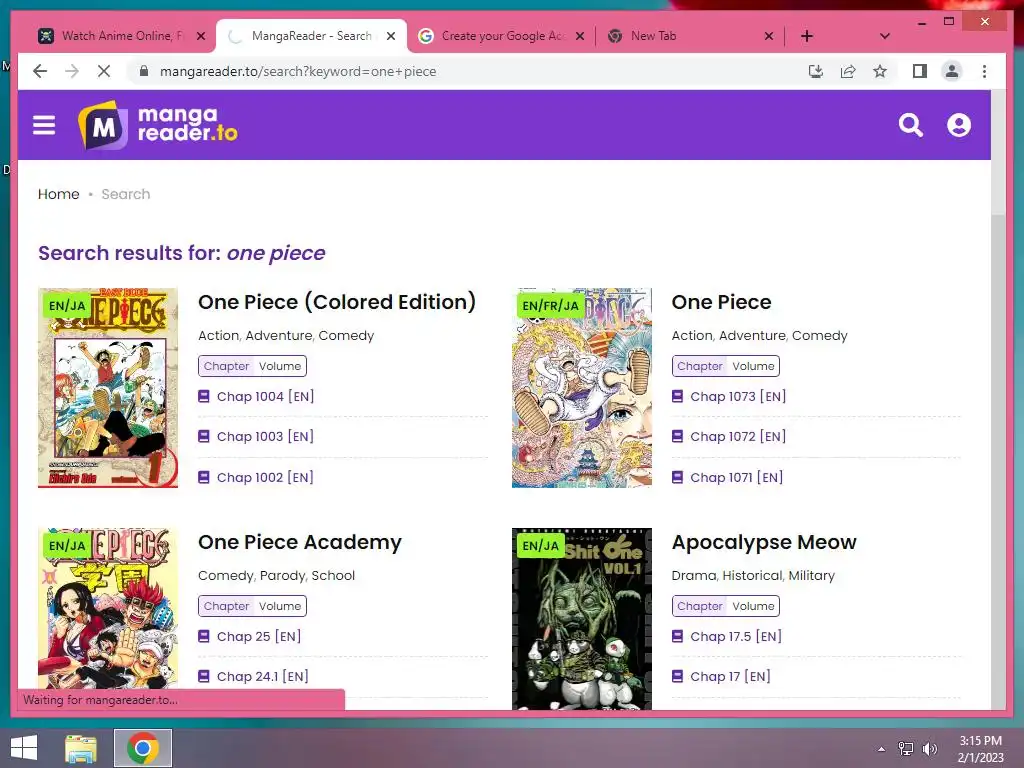The height and width of the screenshot is (768, 1024).
Task: Open File Explorer from the taskbar
Action: [81, 748]
